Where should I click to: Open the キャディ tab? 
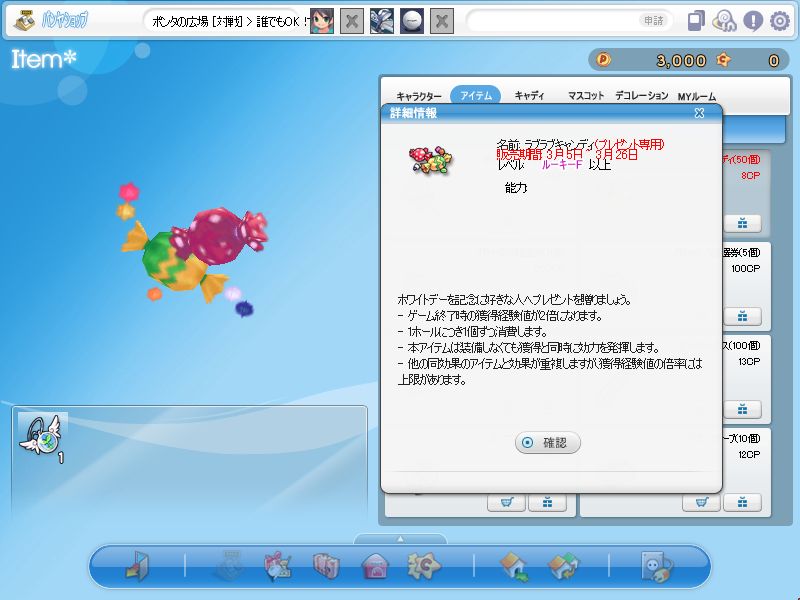point(530,95)
